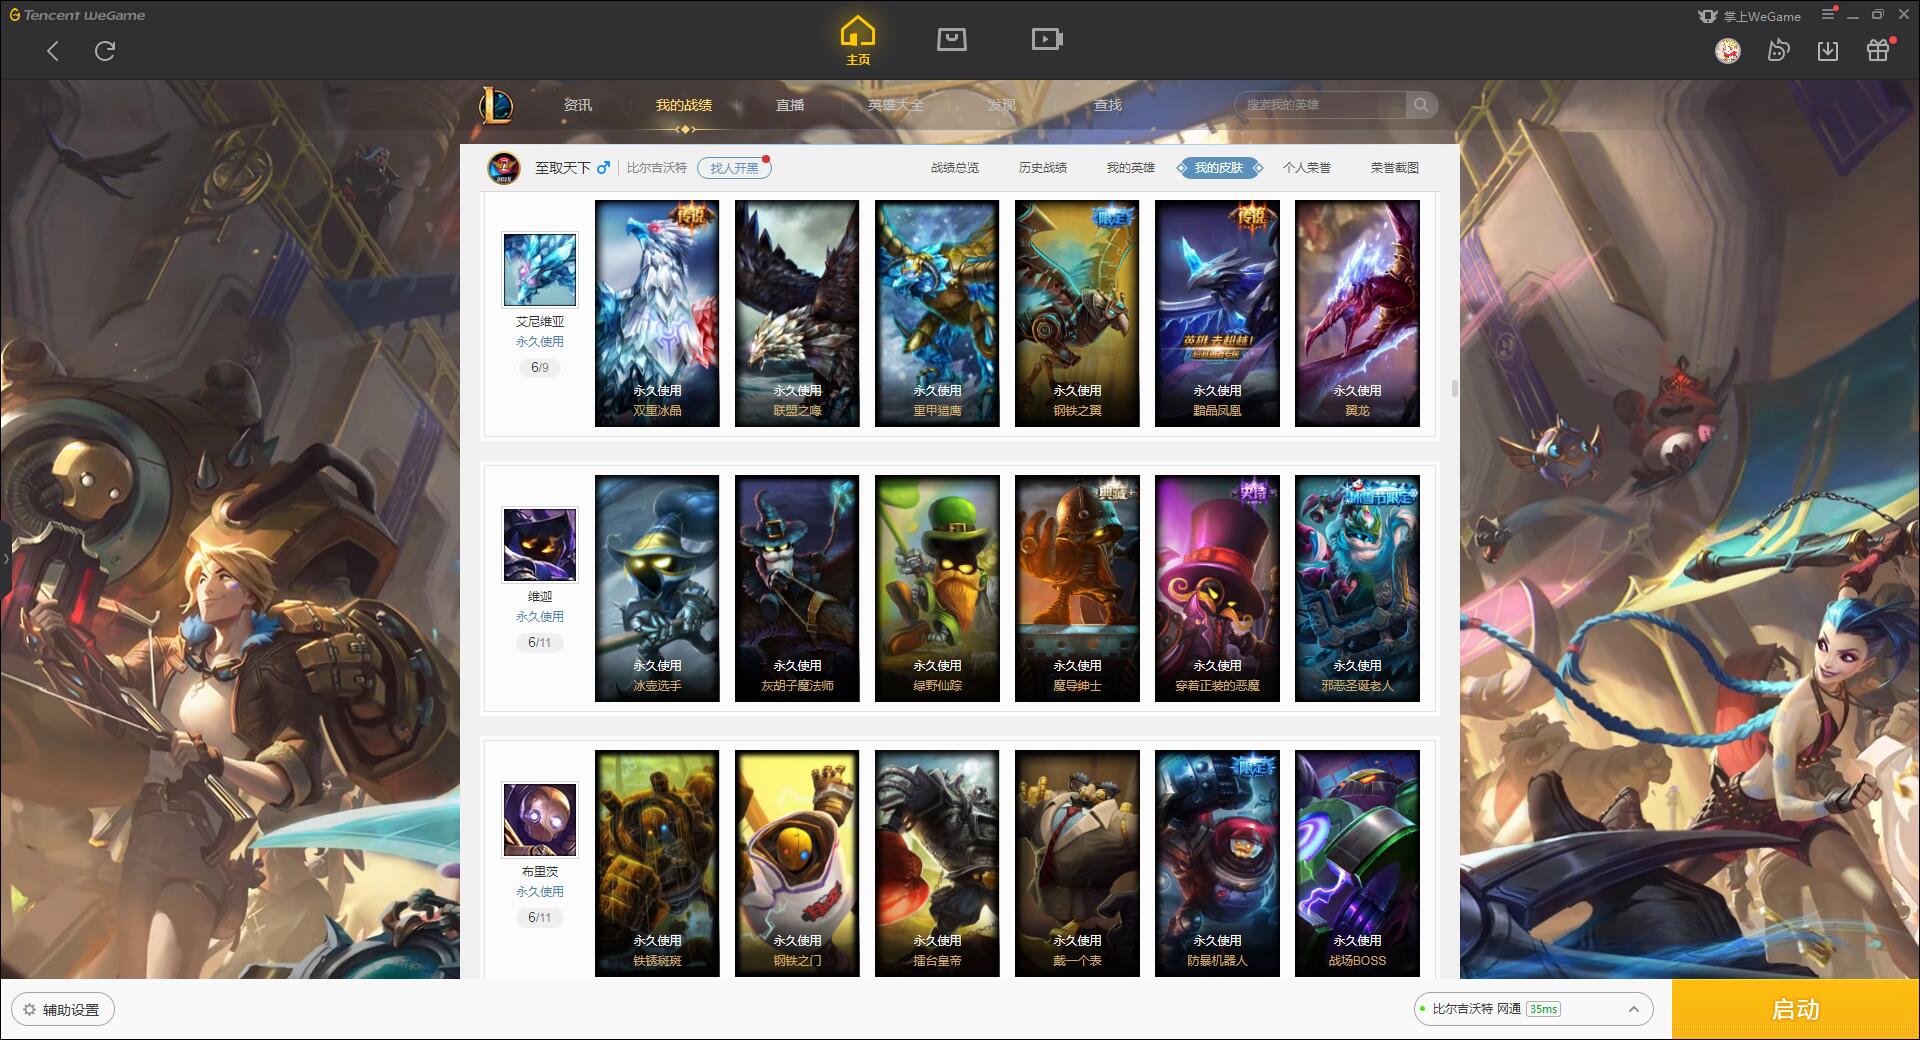Open the gift box icon
The image size is (1920, 1040).
[1878, 51]
